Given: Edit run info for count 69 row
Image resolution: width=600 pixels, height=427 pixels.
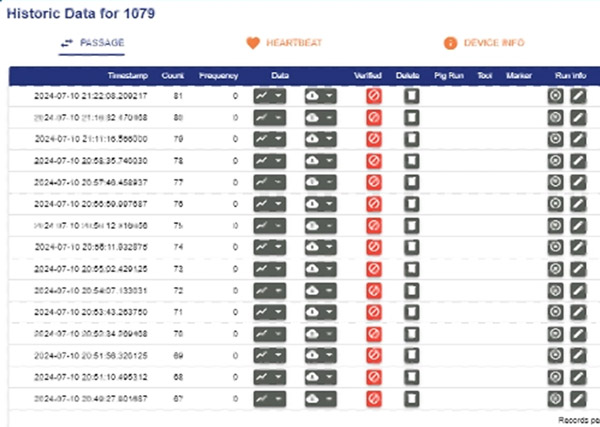Looking at the screenshot, I should pos(578,355).
